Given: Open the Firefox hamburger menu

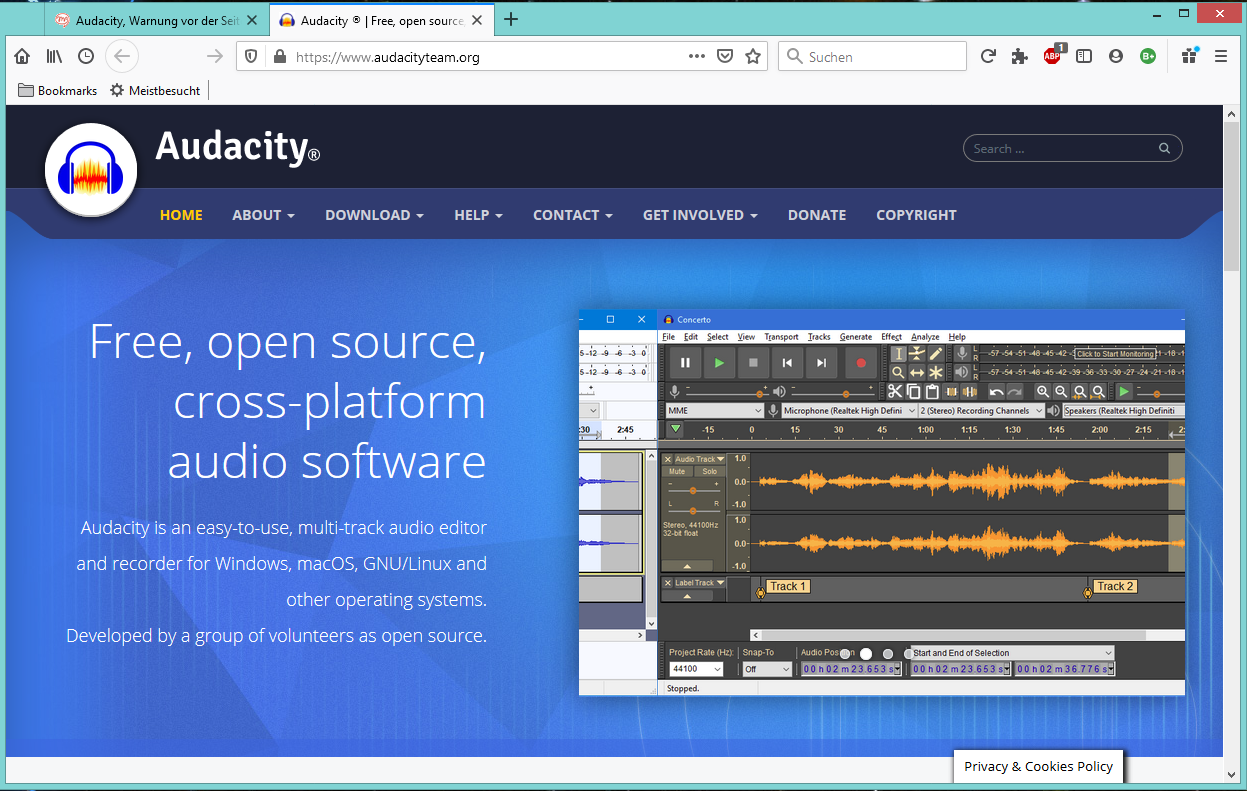Looking at the screenshot, I should click(1221, 57).
